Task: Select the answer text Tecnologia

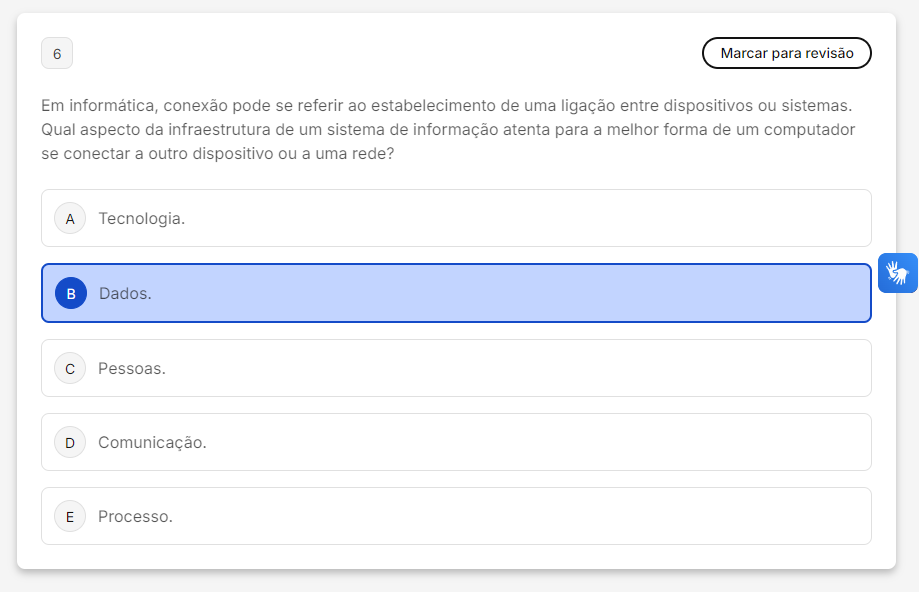Action: pyautogui.click(x=141, y=218)
